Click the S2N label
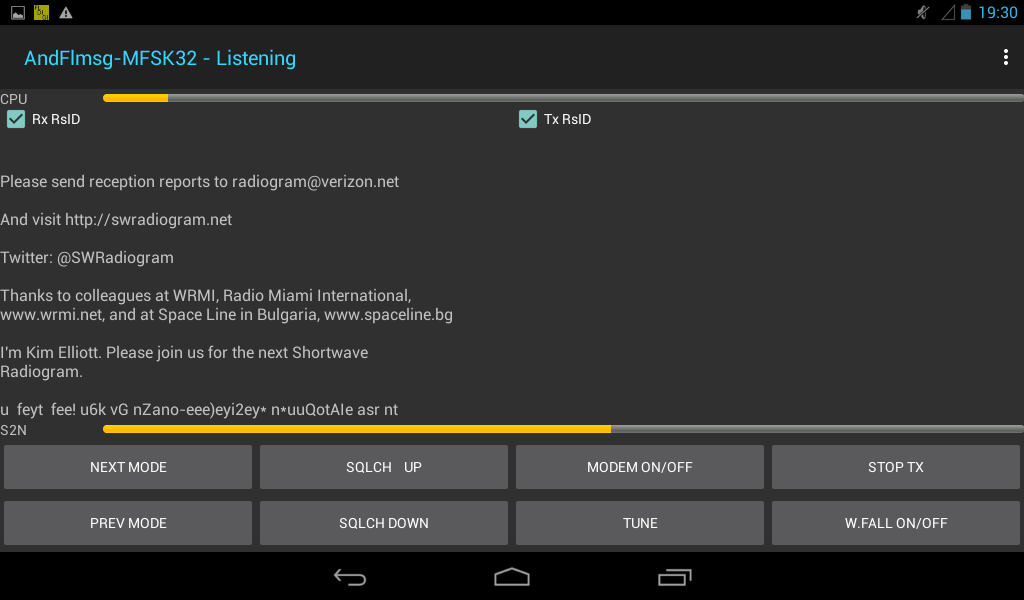The image size is (1024, 600). pos(14,430)
